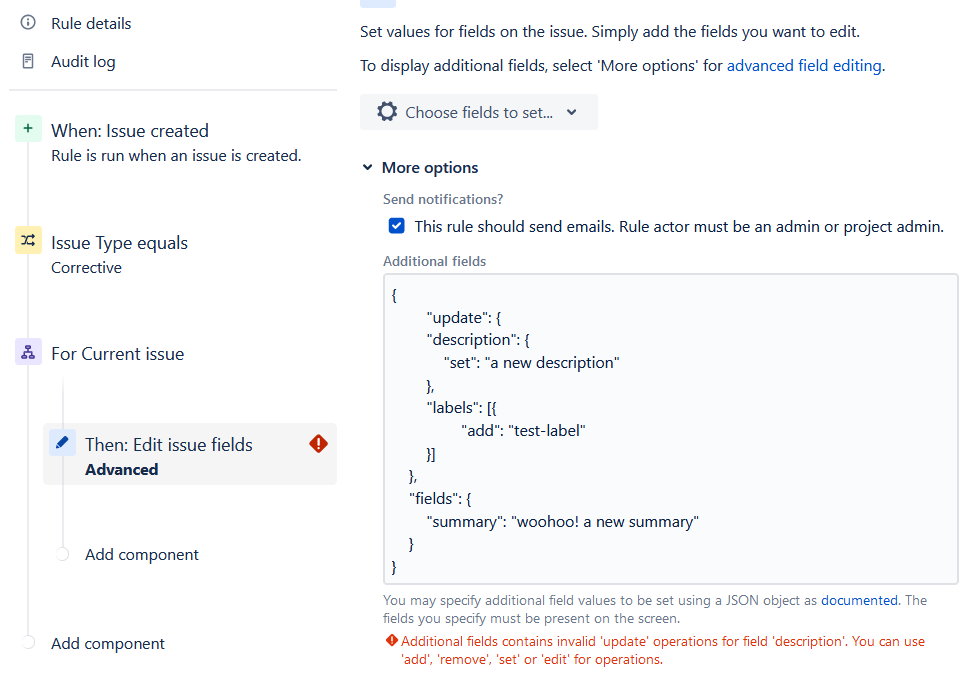Screen dimensions: 976x681
Task: Select the Issue Type equals condition
Action: (x=119, y=243)
